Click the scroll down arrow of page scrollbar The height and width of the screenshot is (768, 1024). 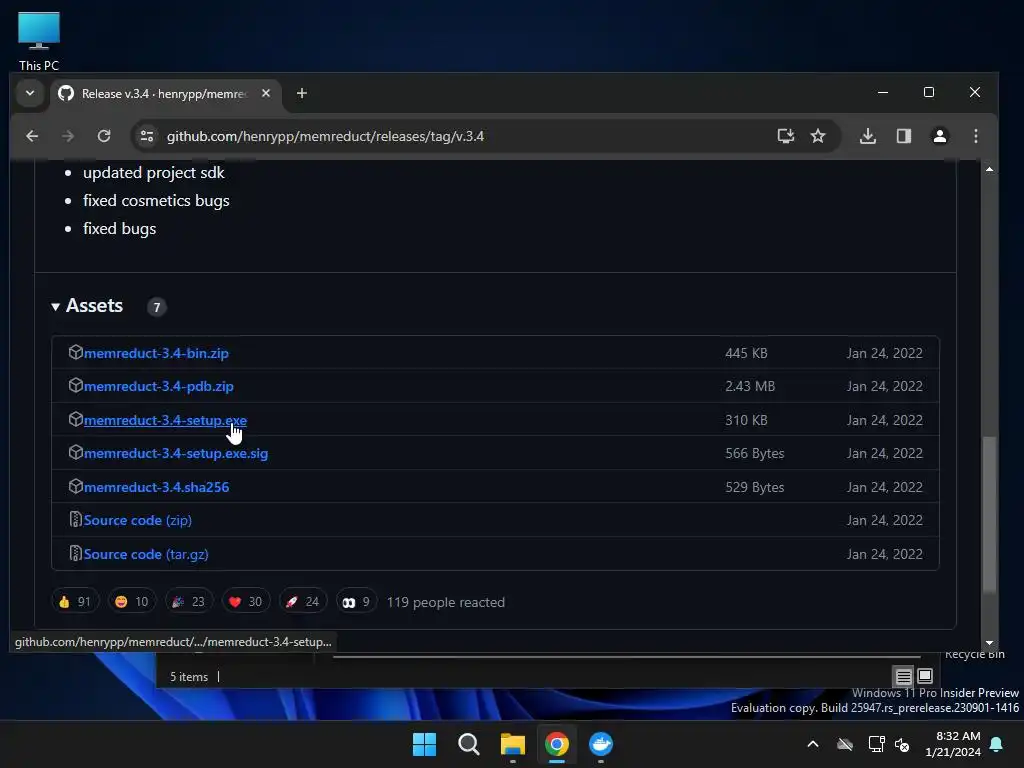[x=989, y=643]
